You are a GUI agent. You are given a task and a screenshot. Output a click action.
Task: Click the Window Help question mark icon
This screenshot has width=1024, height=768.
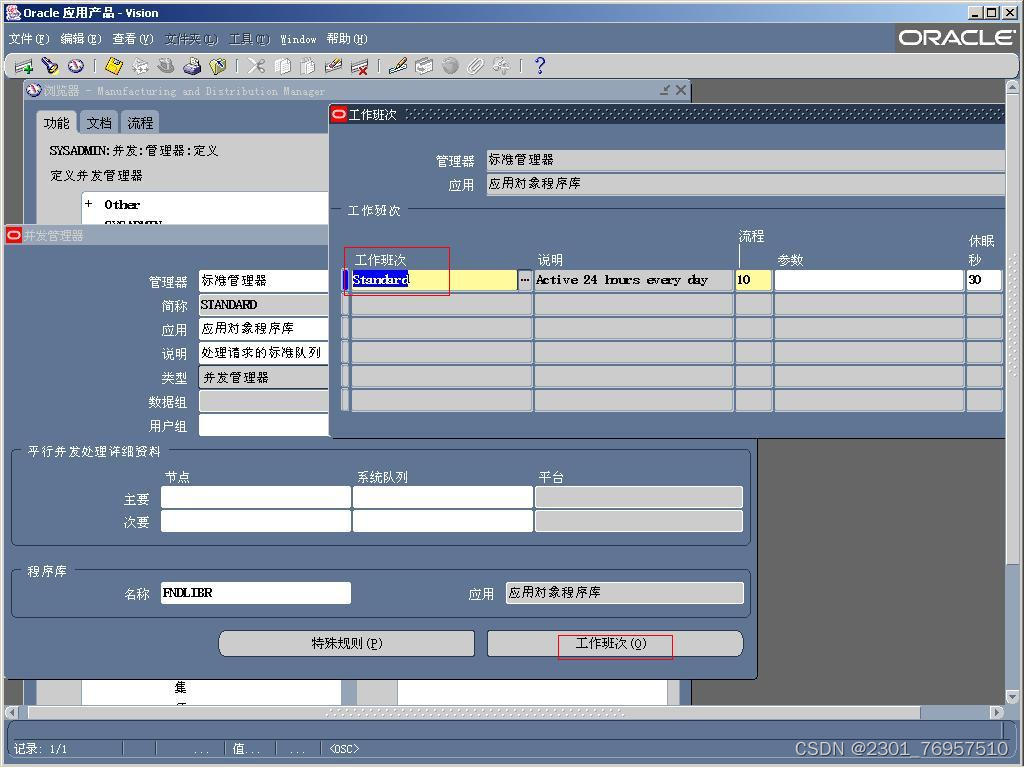539,66
